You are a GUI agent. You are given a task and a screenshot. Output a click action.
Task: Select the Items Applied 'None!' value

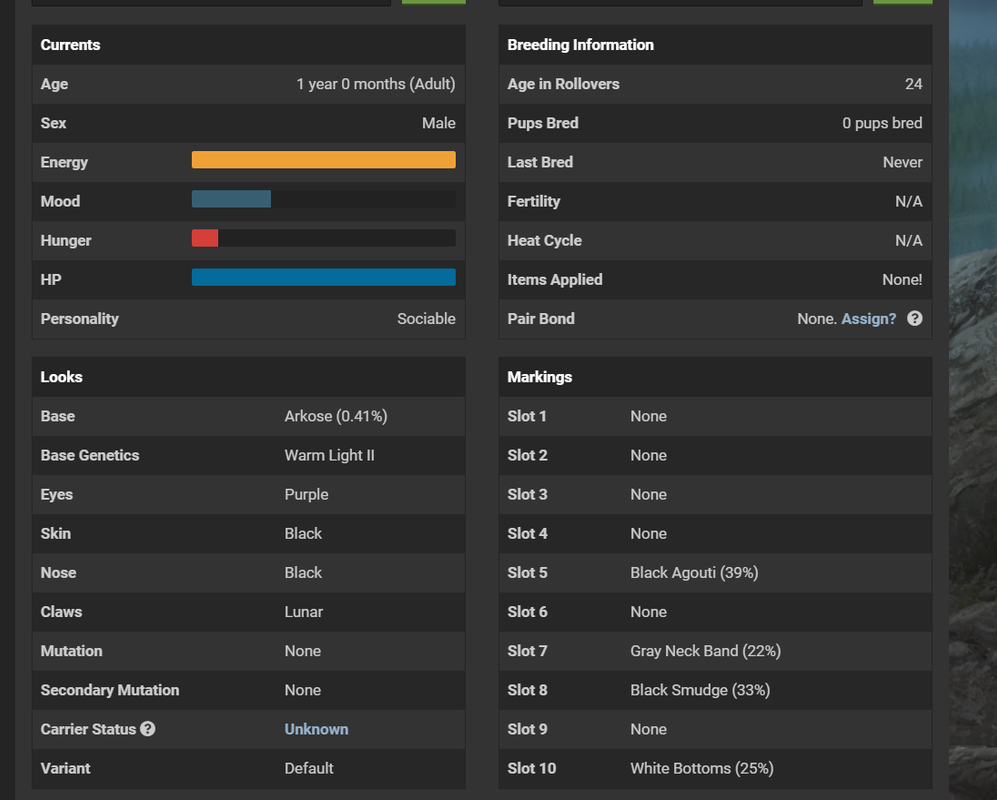click(x=902, y=280)
